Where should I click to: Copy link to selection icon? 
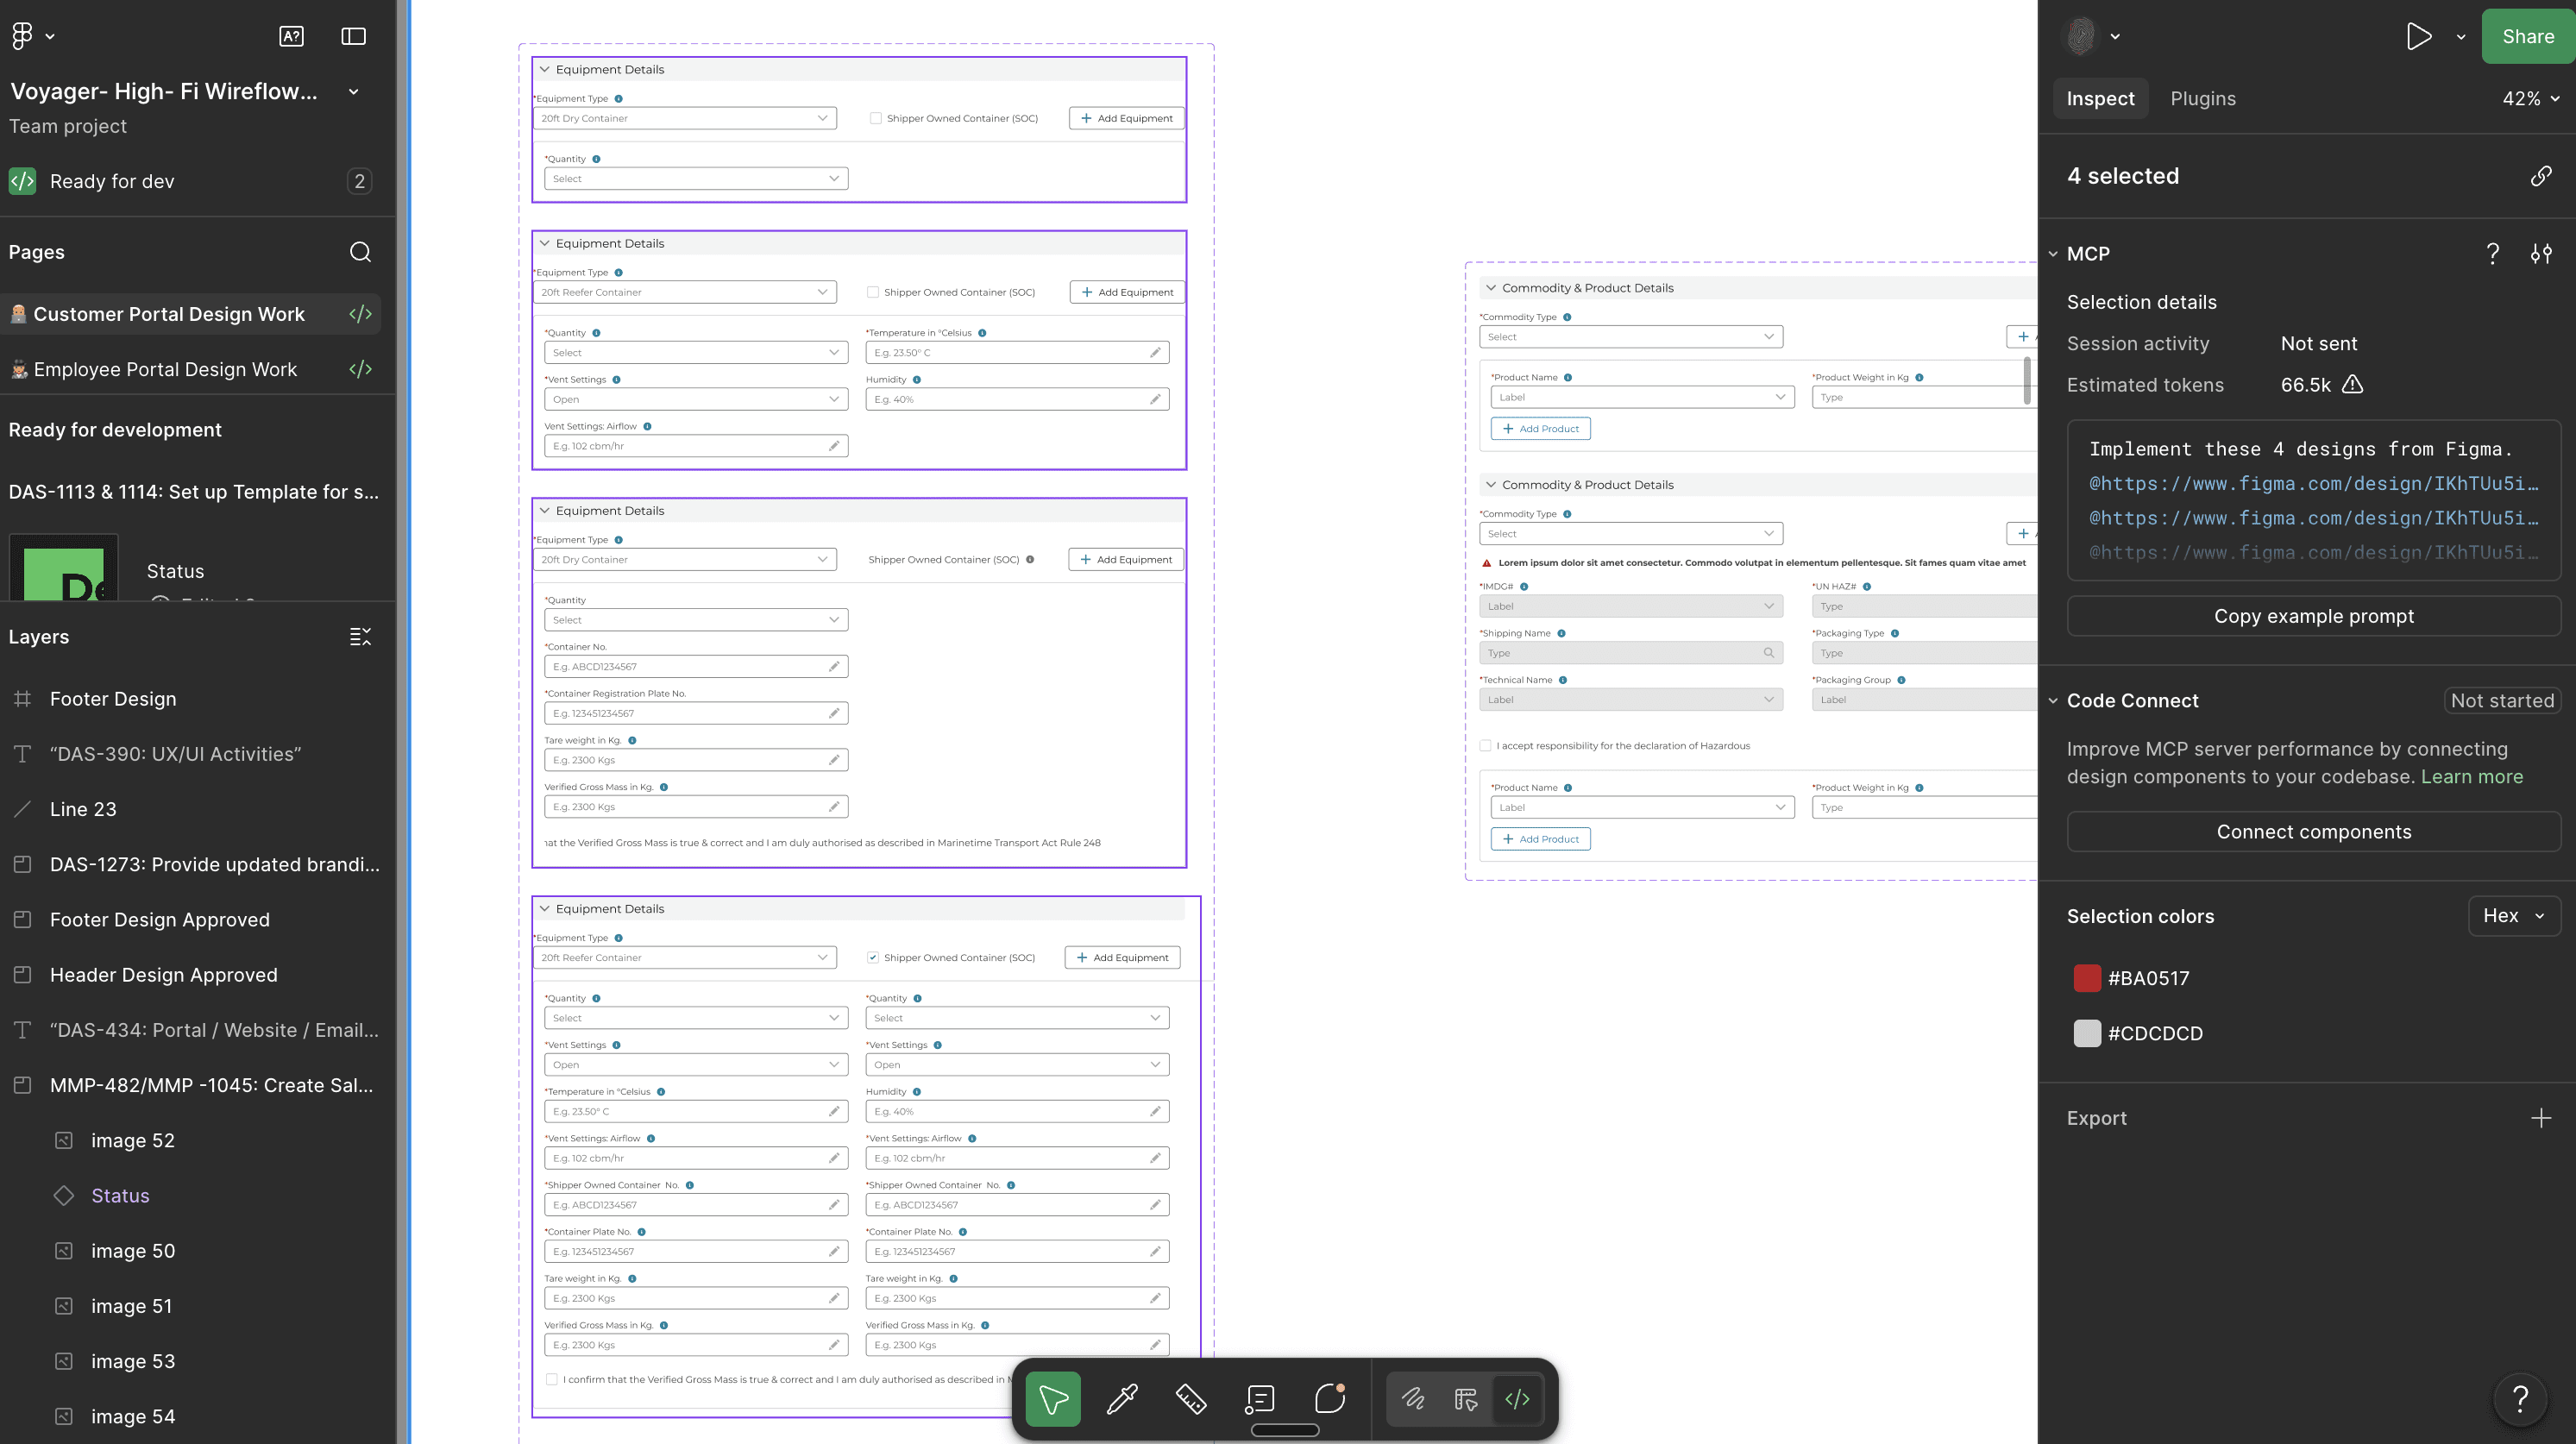tap(2541, 176)
